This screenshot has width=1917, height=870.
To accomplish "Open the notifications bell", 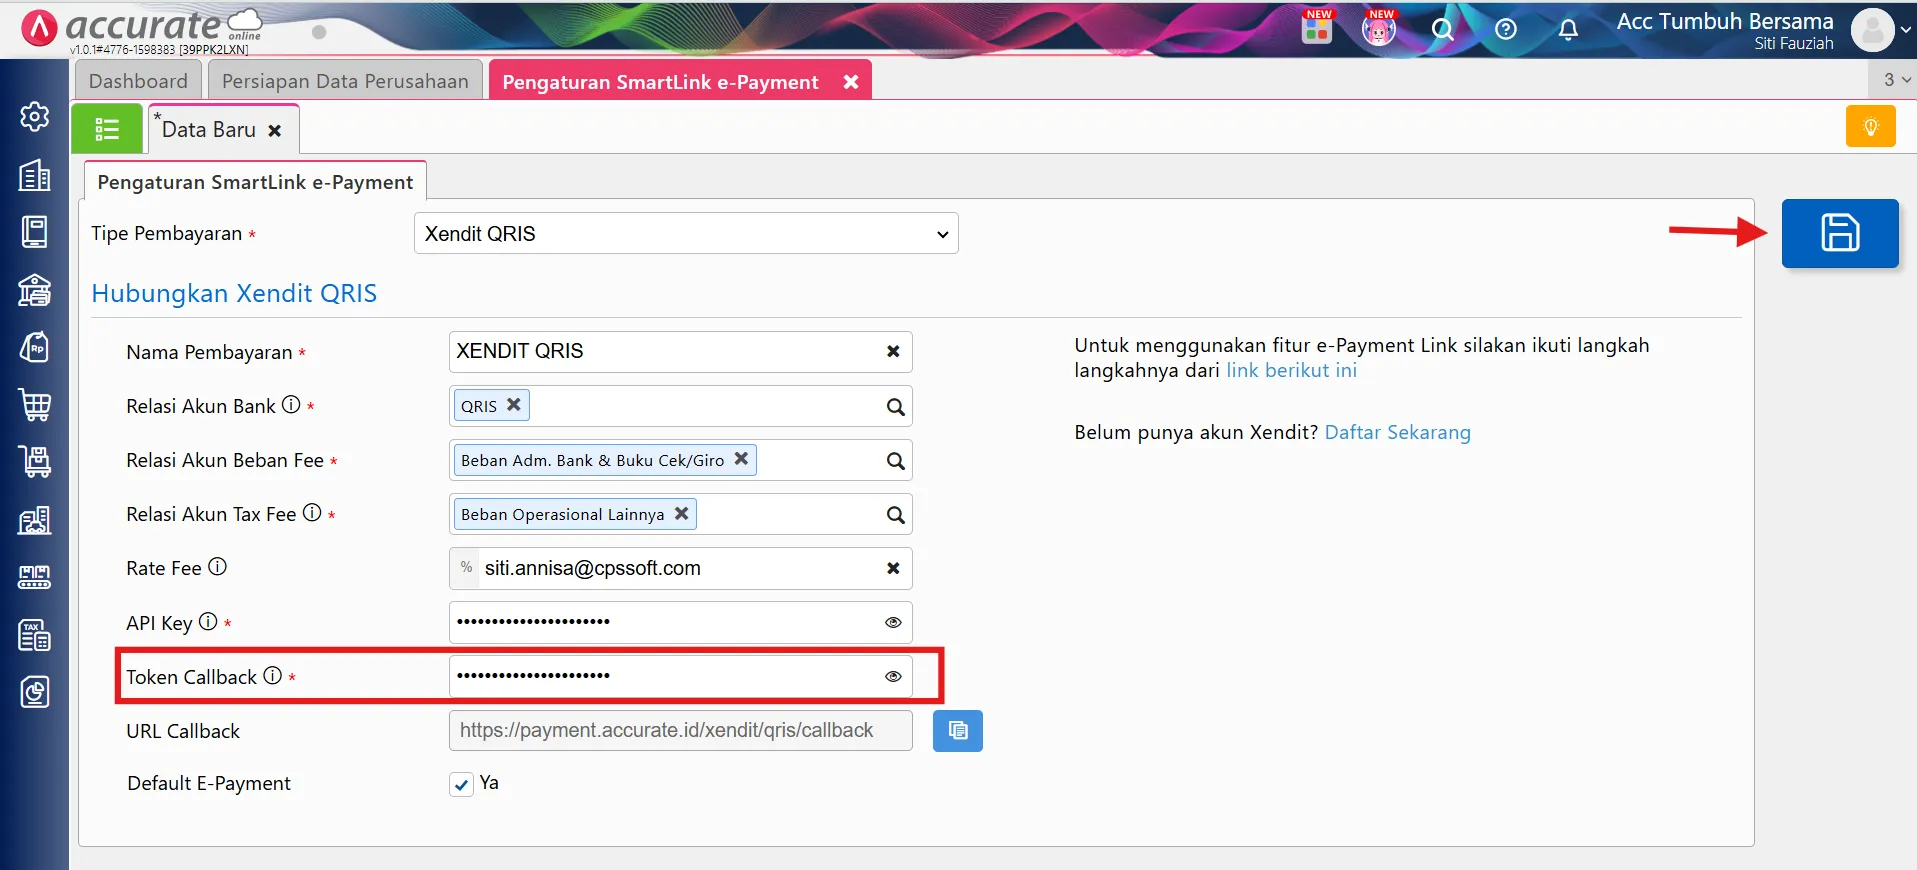I will point(1568,30).
